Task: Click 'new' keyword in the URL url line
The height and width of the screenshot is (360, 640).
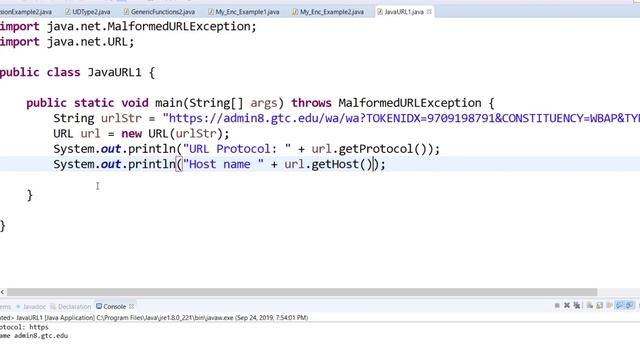Action: coord(131,134)
